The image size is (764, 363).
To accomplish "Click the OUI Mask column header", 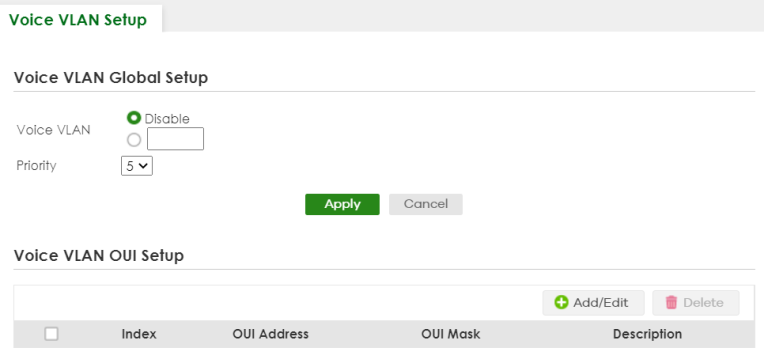I will pos(451,334).
